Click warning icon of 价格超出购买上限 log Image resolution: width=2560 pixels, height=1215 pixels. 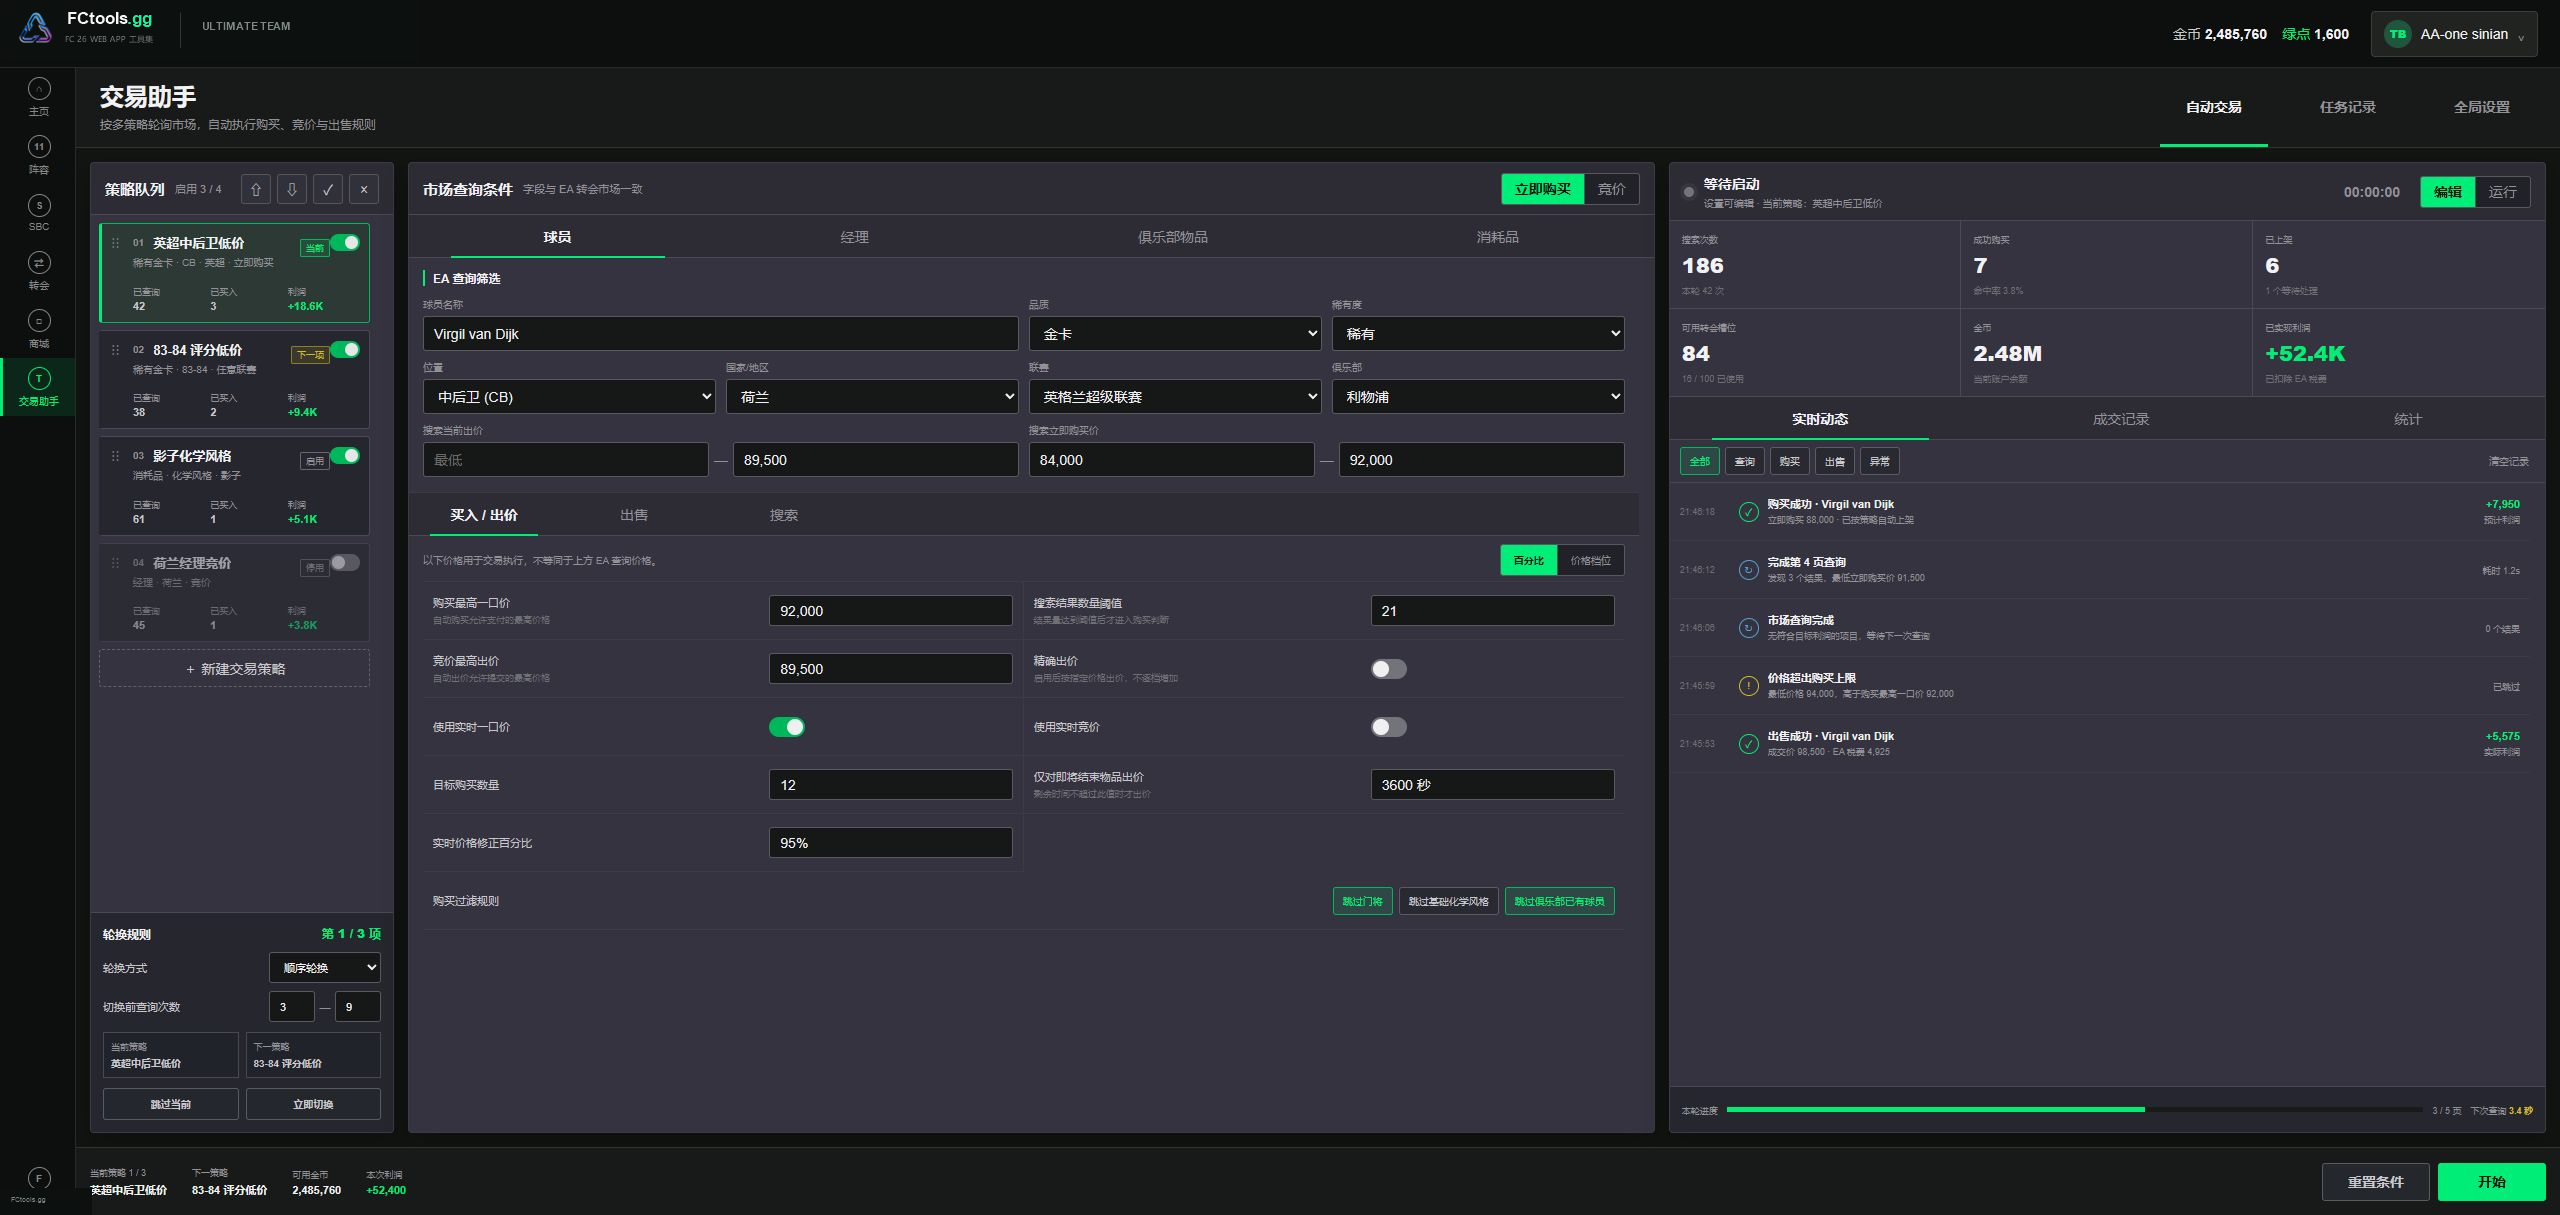click(x=1748, y=686)
